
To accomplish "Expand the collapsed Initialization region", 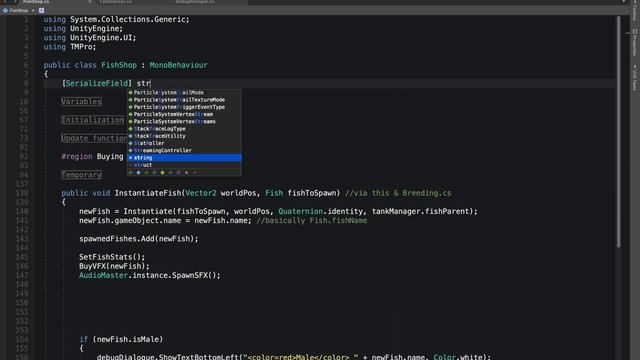I will (93, 120).
